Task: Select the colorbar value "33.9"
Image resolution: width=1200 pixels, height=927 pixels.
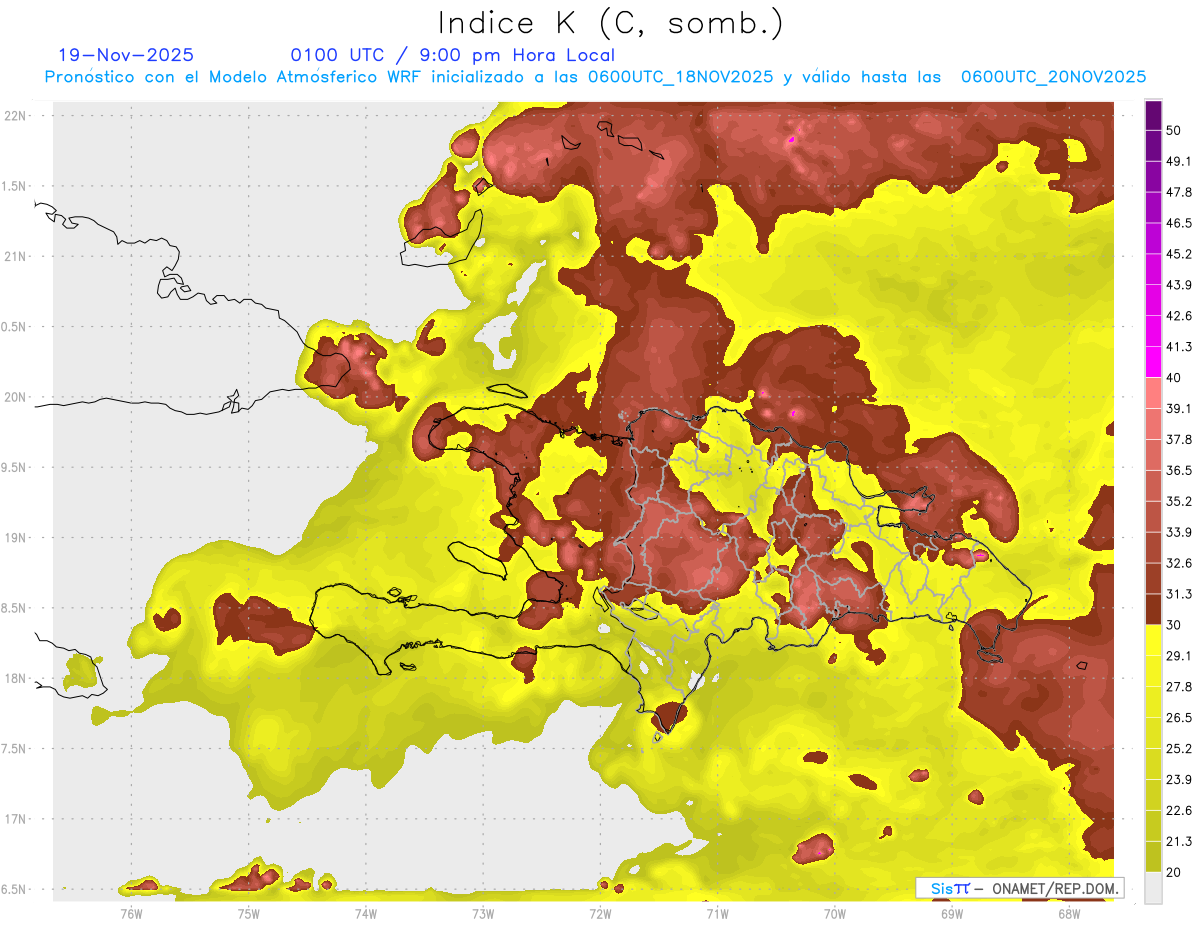Action: 1179,532
